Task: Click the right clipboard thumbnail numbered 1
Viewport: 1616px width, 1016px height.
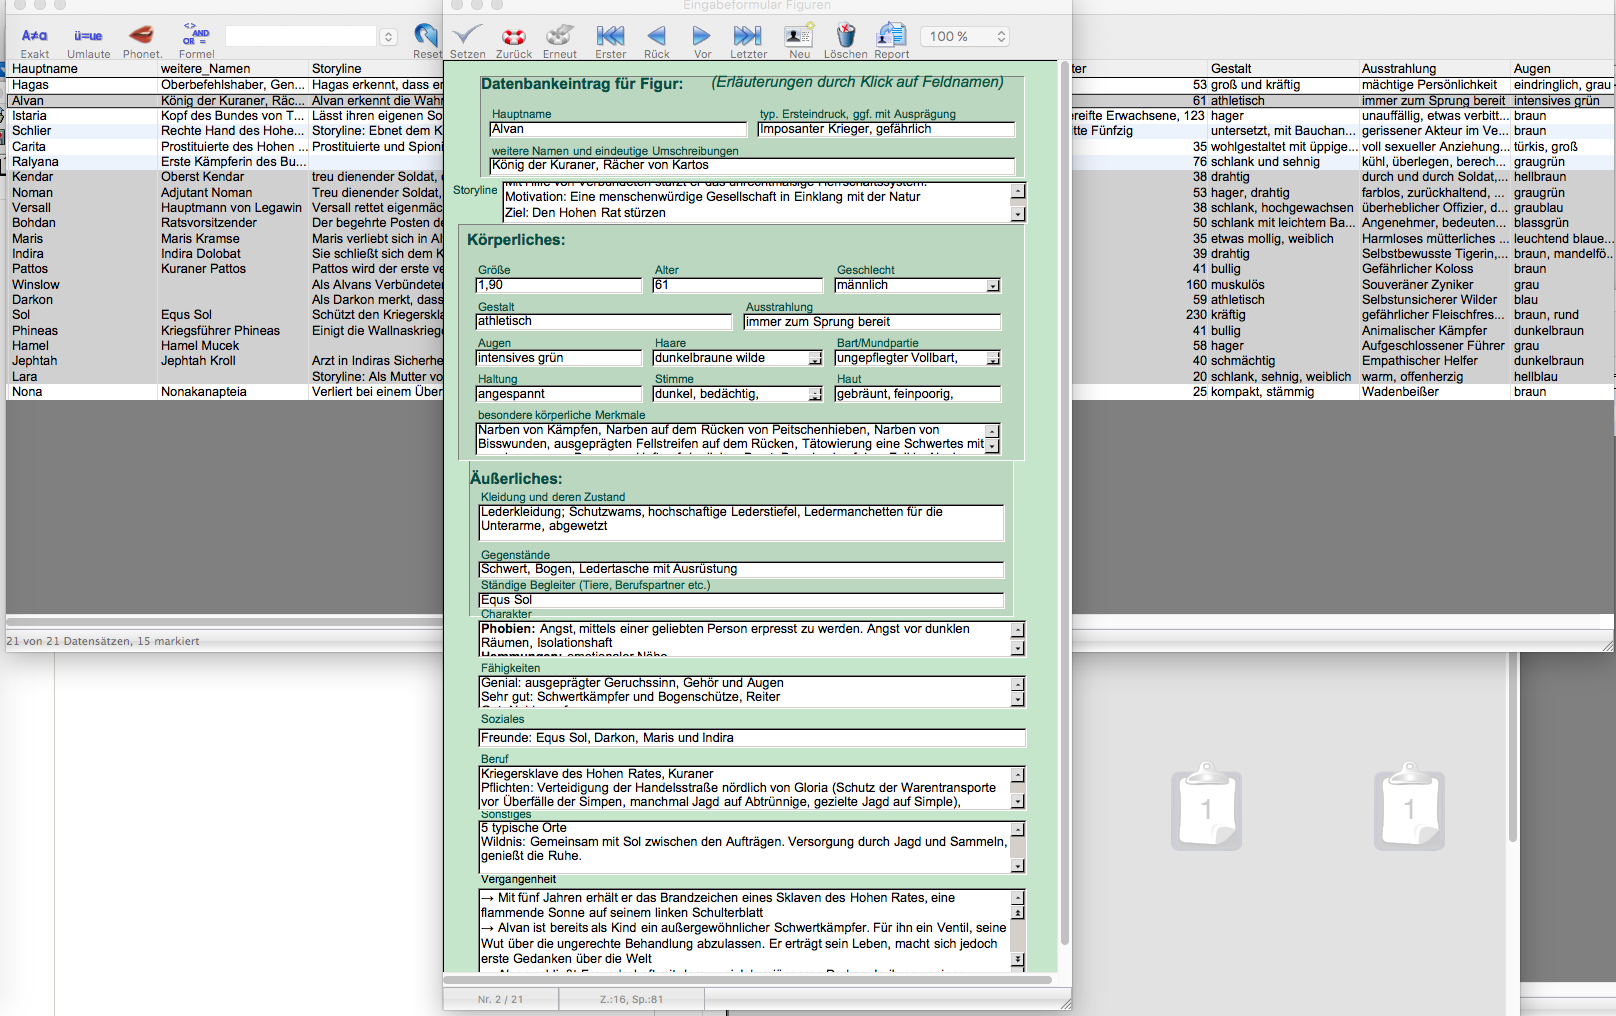Action: pyautogui.click(x=1409, y=806)
